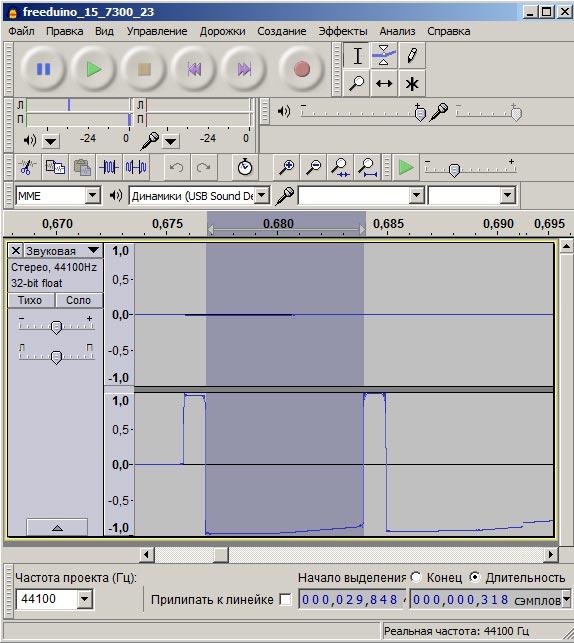
Task: Begin recording with the Record button
Action: click(302, 69)
